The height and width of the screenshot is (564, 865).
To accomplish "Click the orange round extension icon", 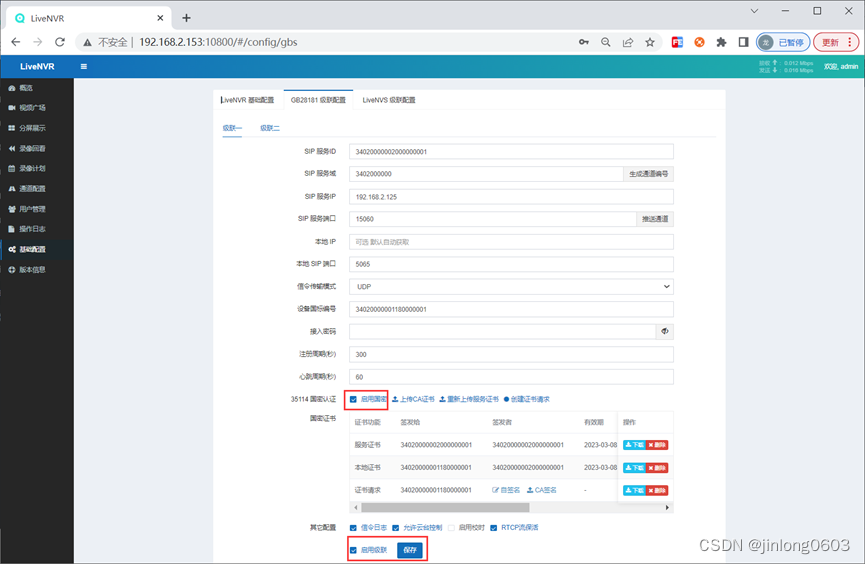I will tap(699, 42).
